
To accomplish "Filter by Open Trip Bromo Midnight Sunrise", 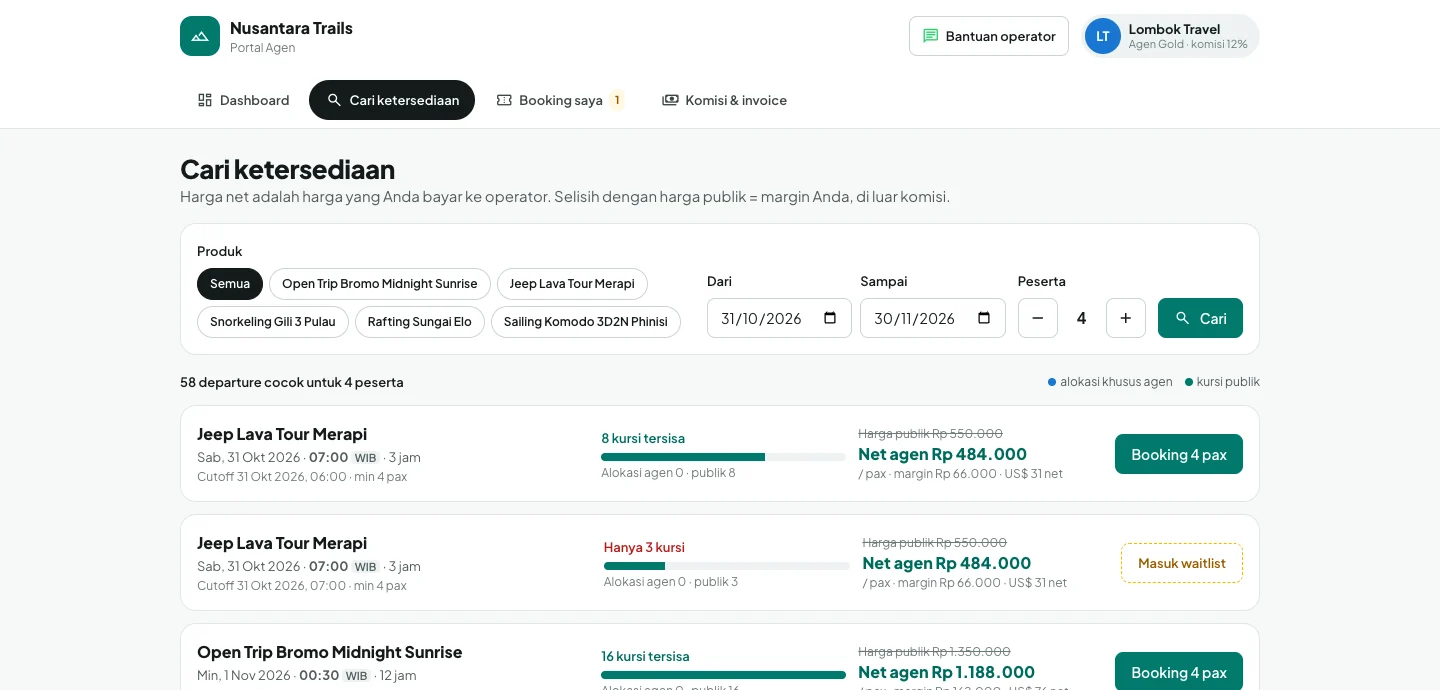I will pos(380,284).
